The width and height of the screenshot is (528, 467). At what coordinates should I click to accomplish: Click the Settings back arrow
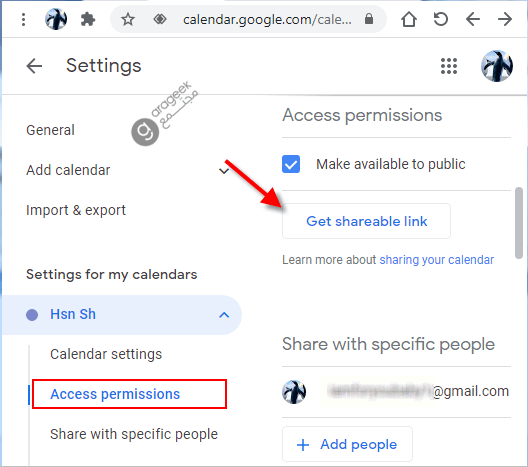[34, 66]
